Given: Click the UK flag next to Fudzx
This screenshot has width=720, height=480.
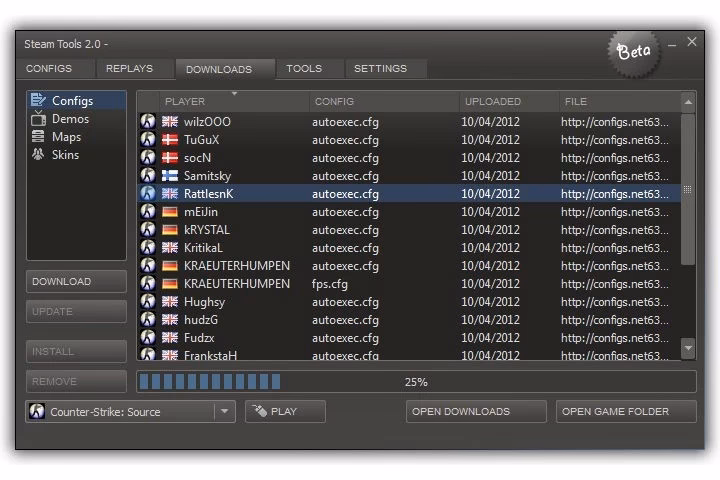Looking at the screenshot, I should click(x=170, y=338).
